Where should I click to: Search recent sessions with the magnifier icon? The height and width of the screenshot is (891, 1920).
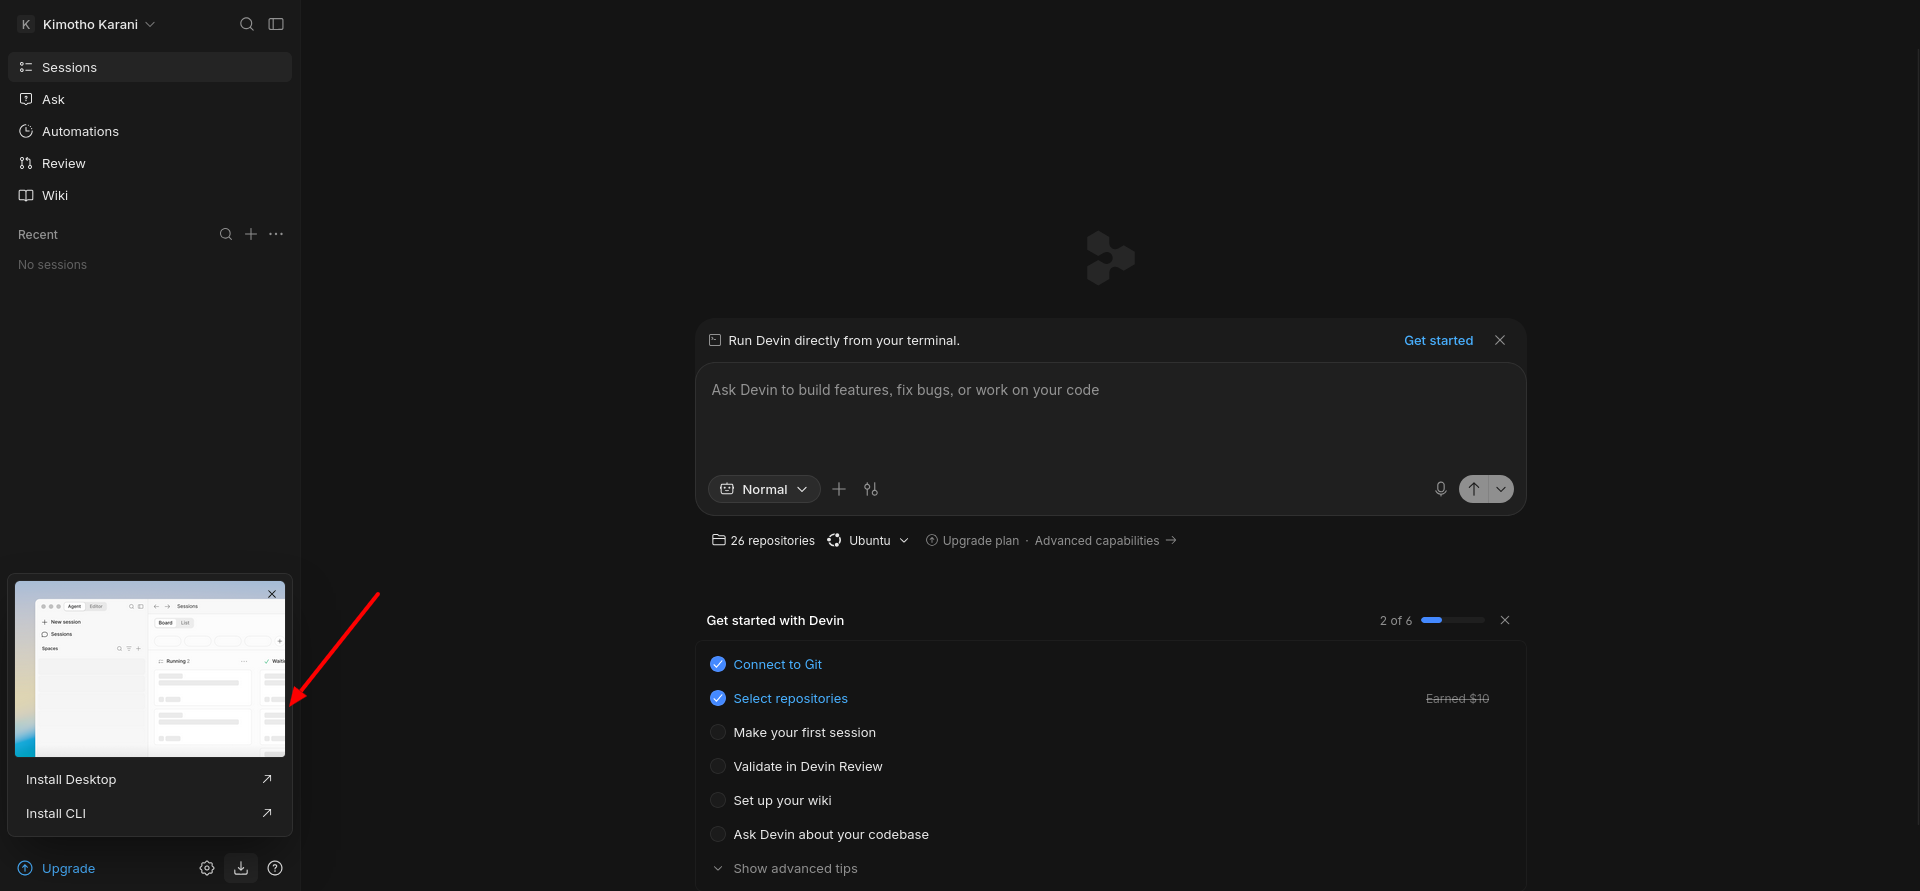coord(226,234)
